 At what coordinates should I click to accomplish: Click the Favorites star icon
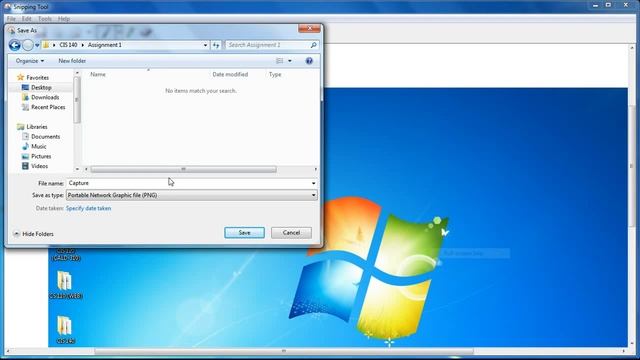tap(20, 77)
